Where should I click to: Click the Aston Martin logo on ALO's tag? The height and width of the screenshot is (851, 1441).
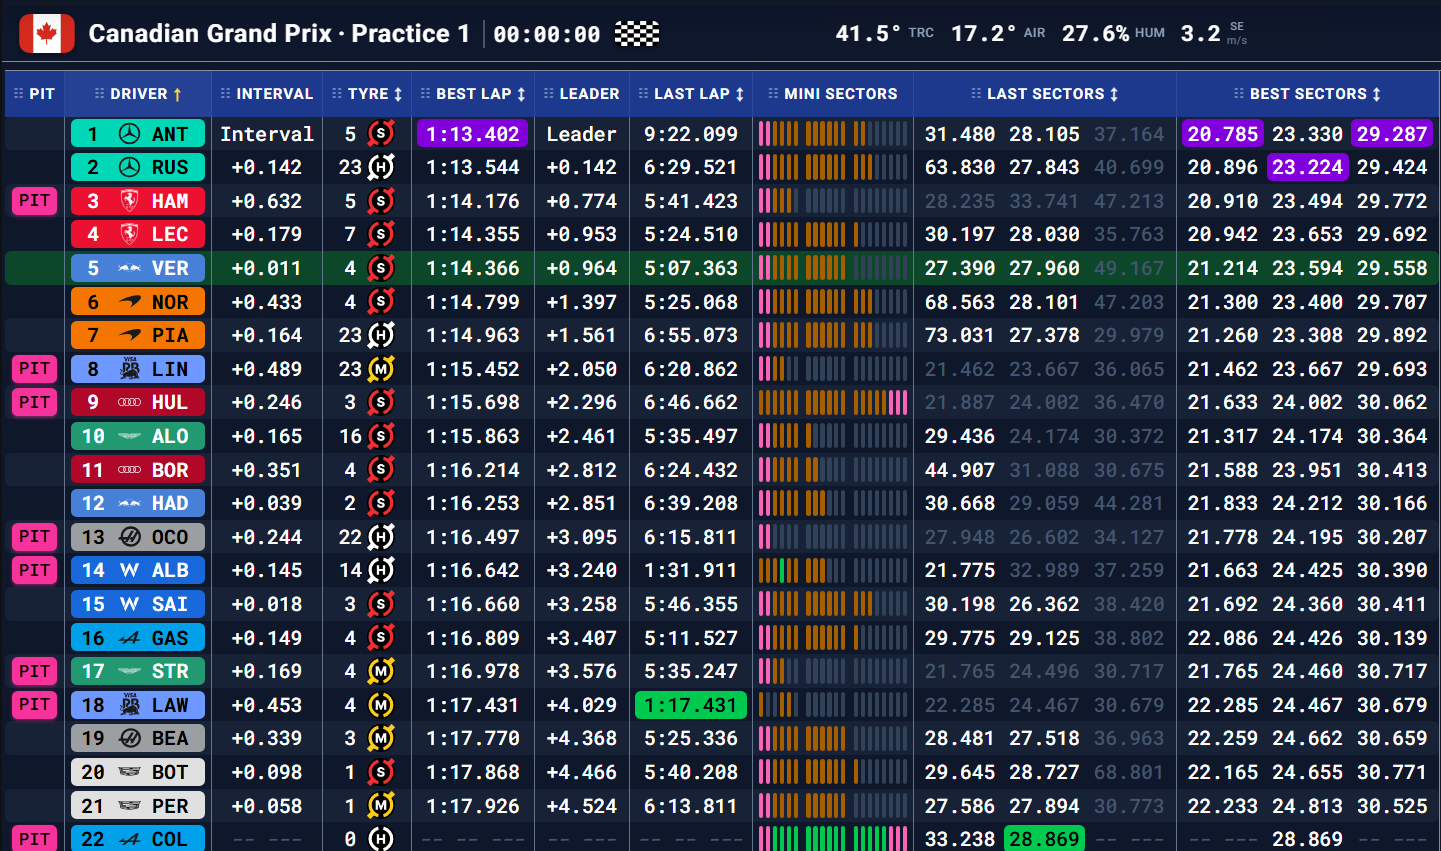[x=129, y=436]
